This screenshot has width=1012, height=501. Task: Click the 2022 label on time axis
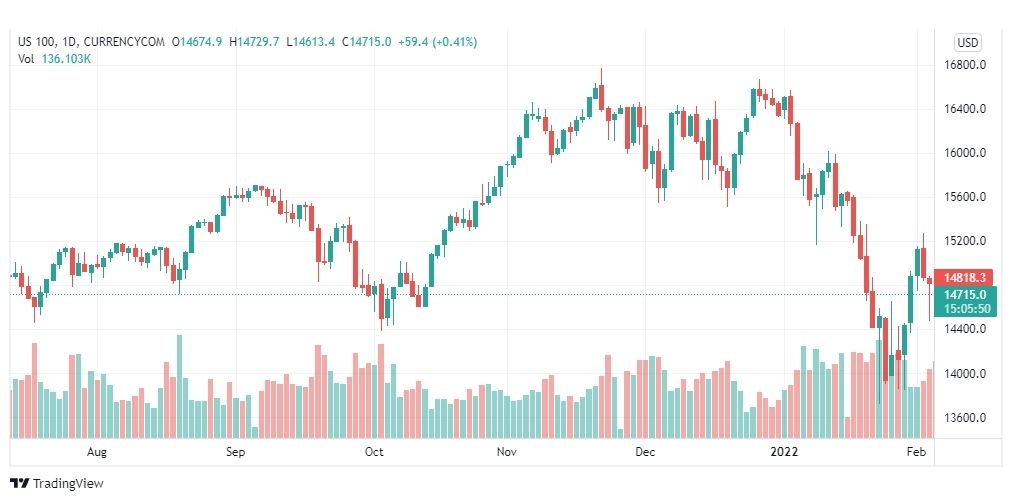tap(785, 451)
